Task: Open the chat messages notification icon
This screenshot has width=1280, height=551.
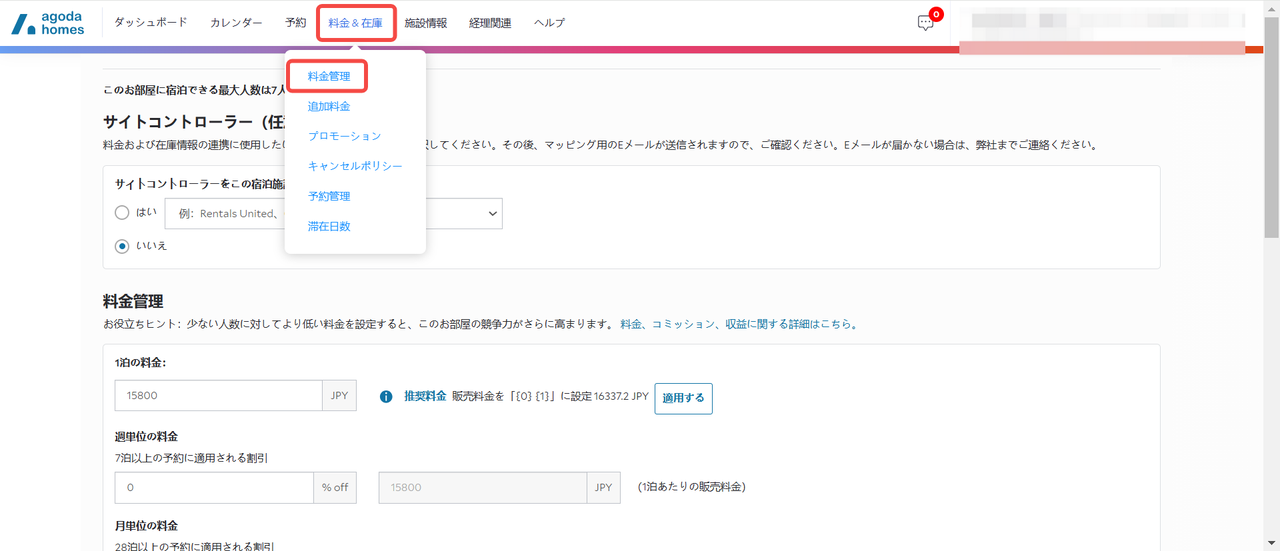Action: [926, 23]
